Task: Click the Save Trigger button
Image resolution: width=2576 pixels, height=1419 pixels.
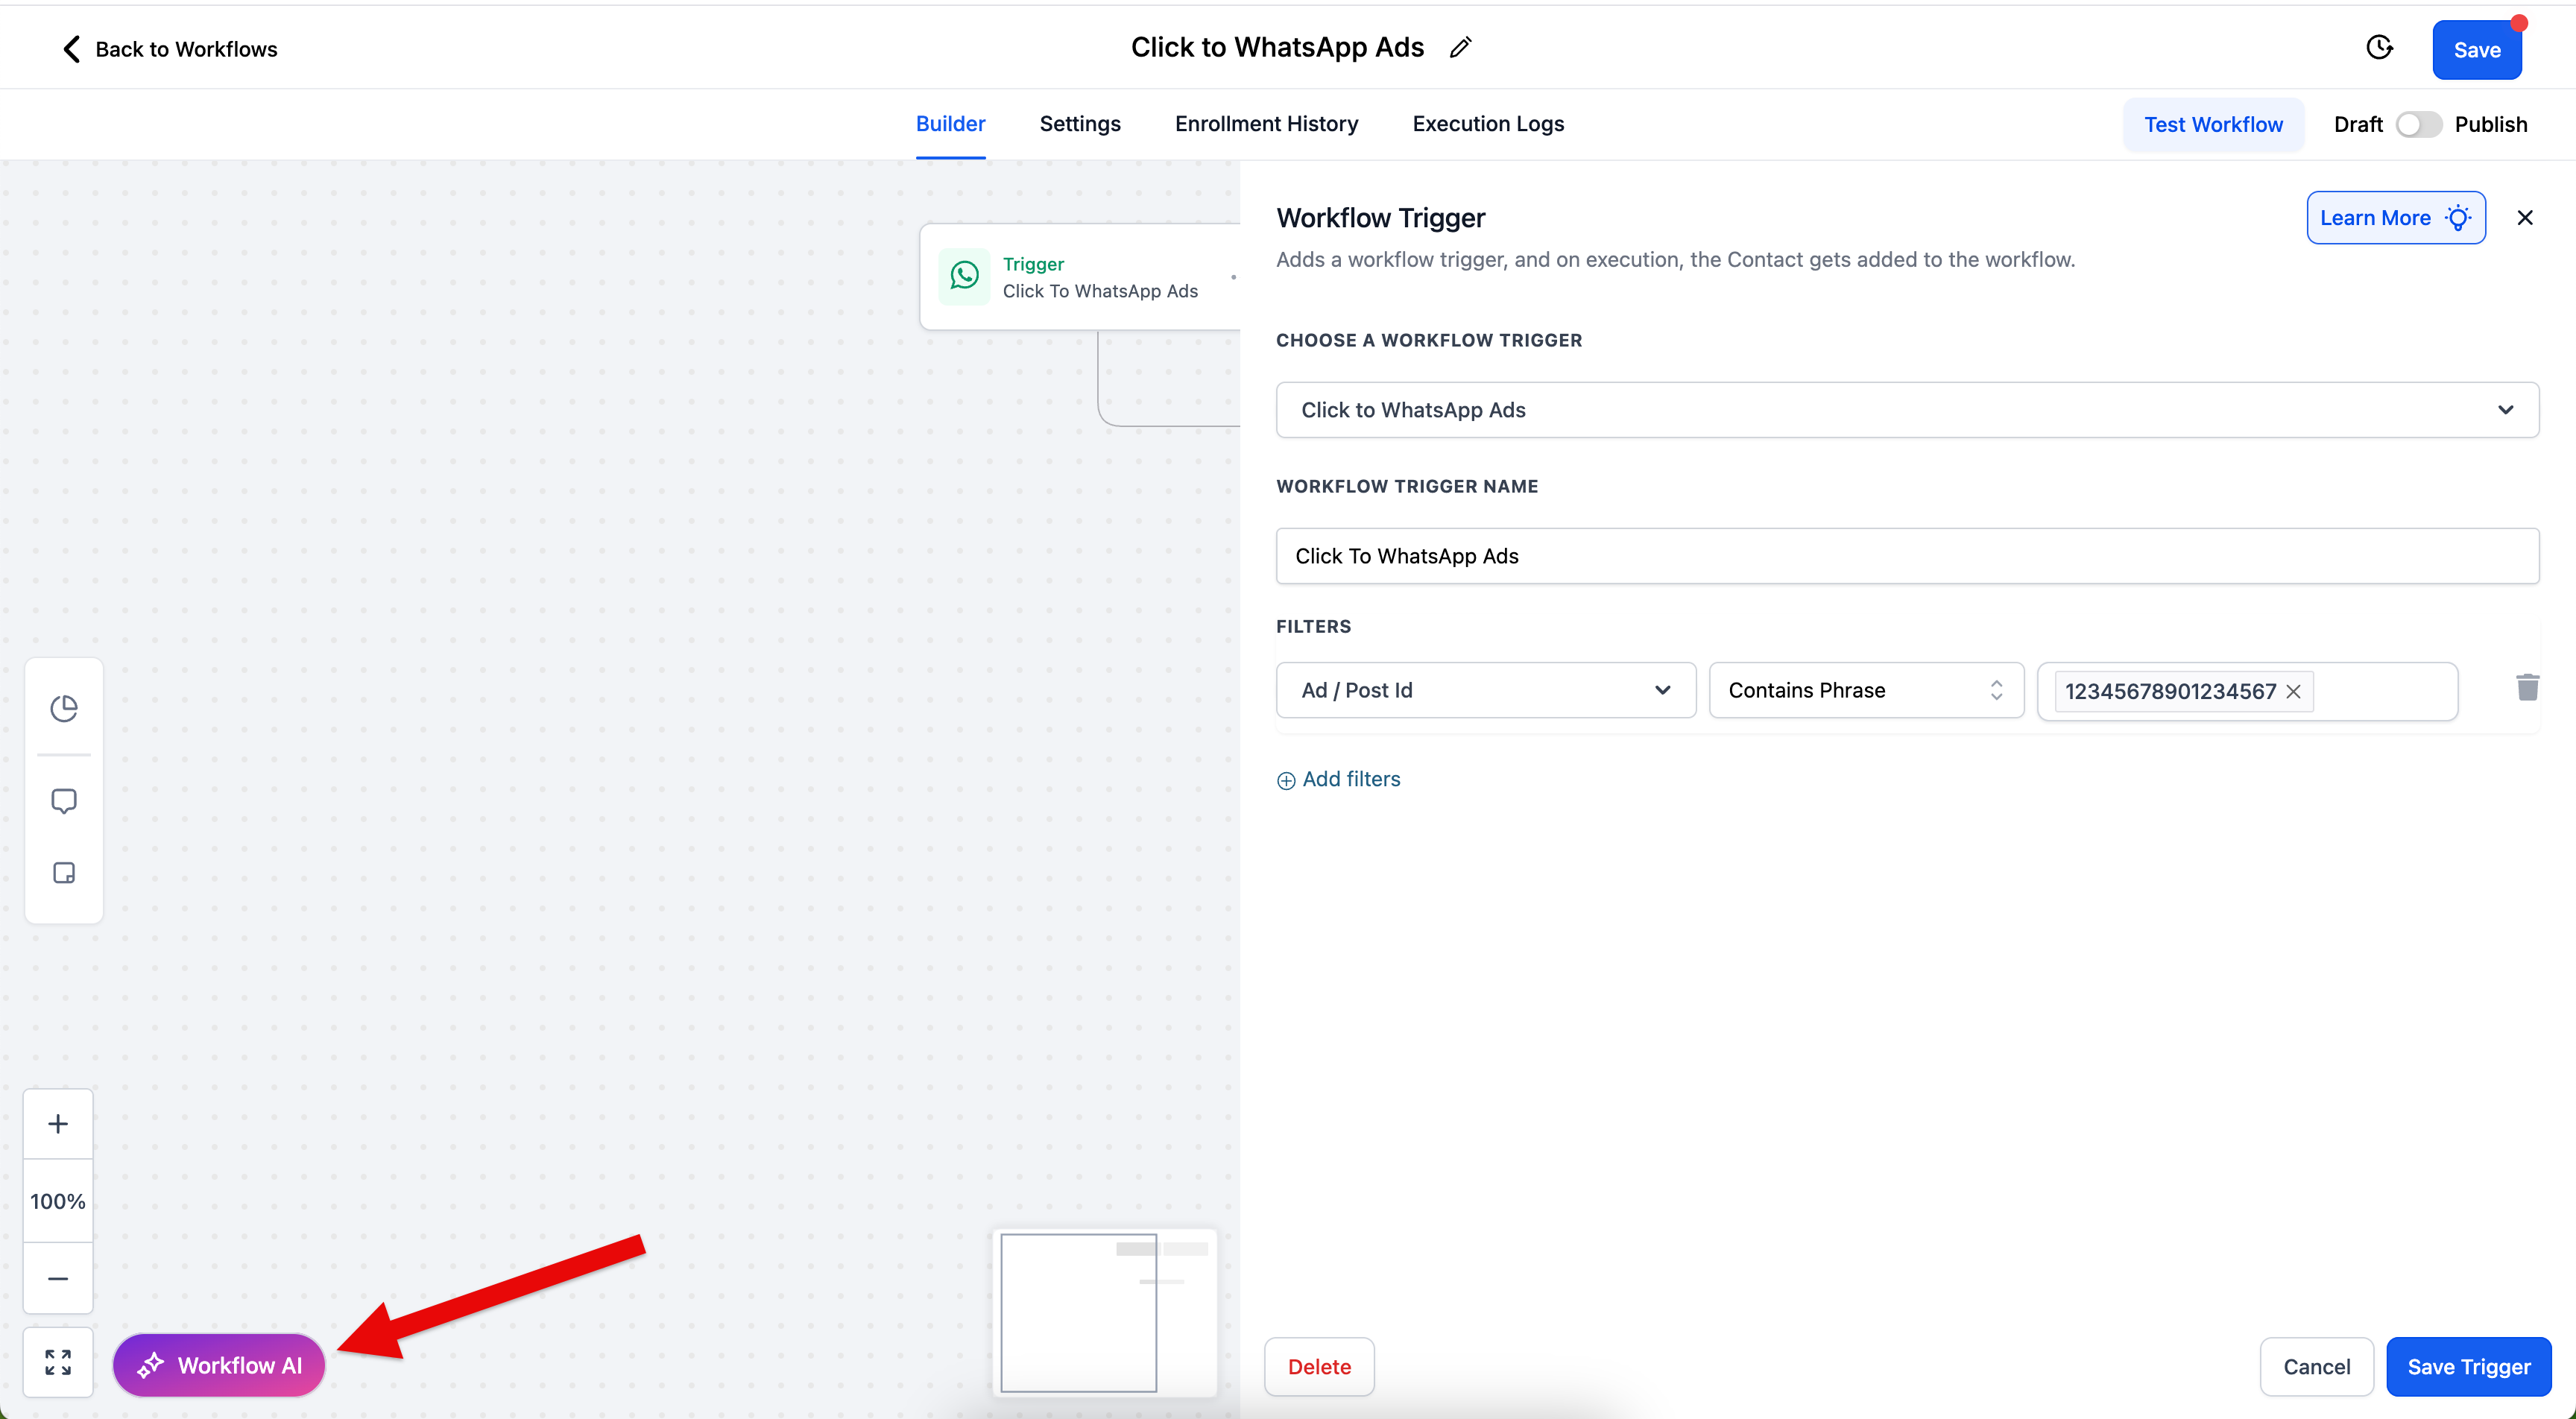Action: (x=2468, y=1367)
